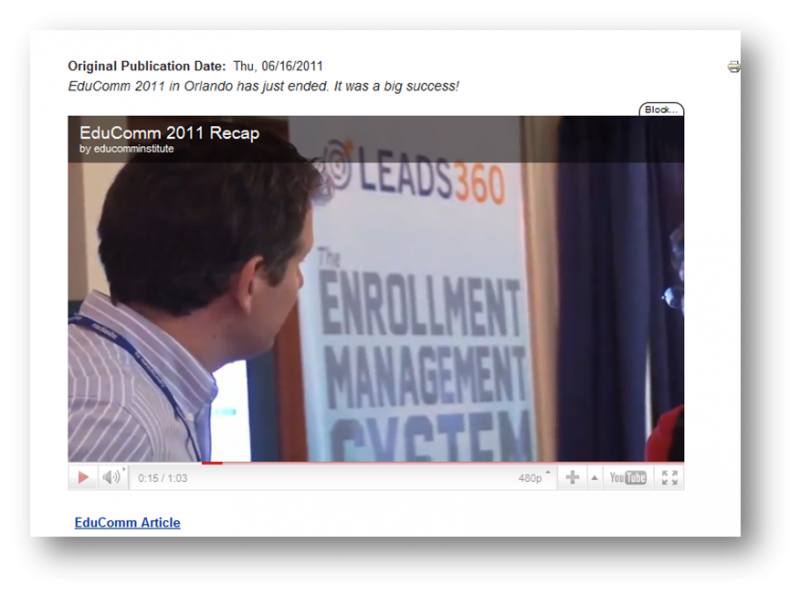Click the 0:15 / 1:03 time display
Image resolution: width=800 pixels, height=596 pixels.
[162, 478]
